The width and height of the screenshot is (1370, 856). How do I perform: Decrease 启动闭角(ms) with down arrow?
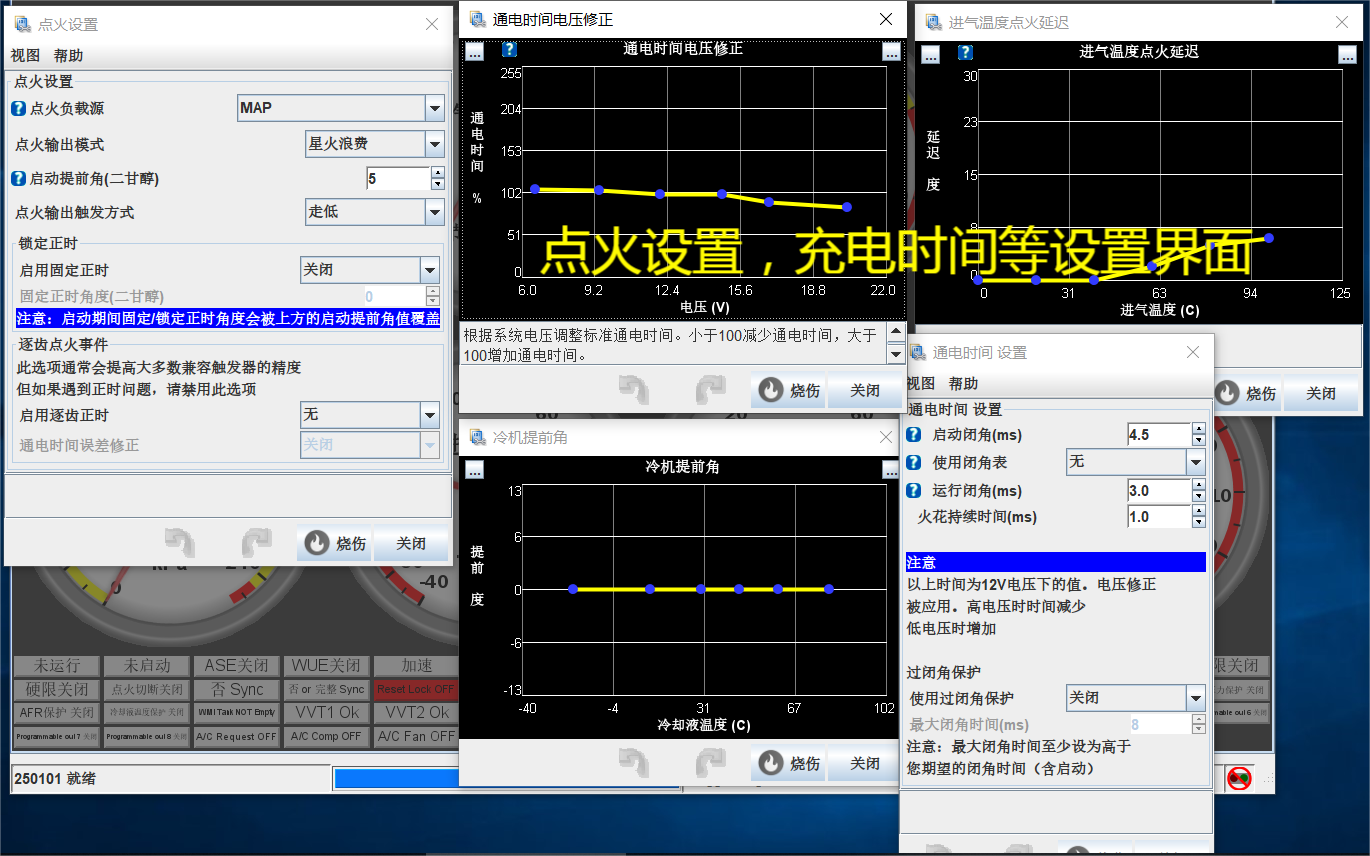point(1199,441)
